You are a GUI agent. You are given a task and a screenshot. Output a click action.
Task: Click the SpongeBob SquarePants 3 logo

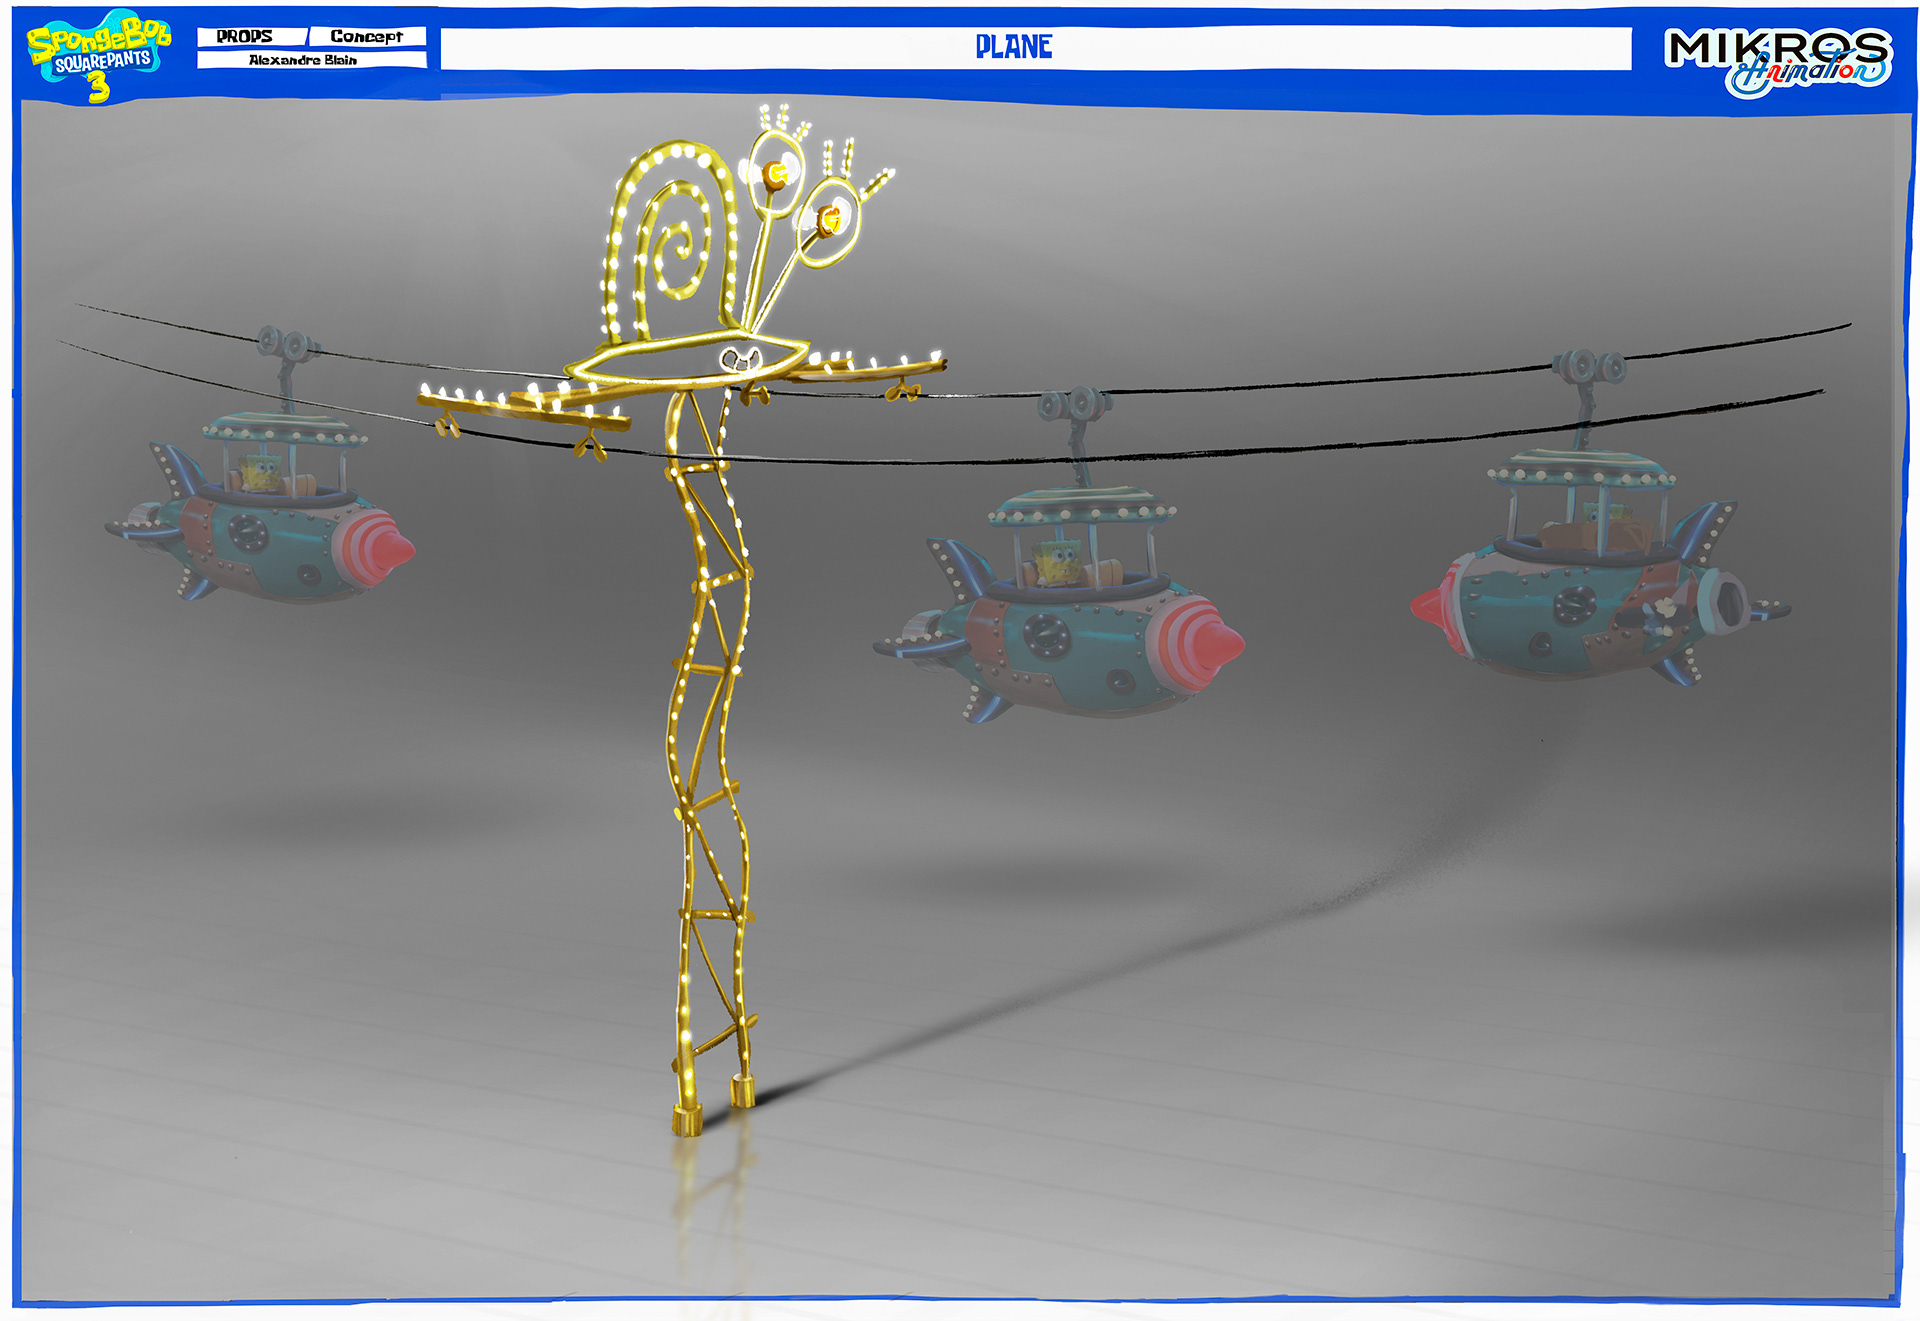click(97, 55)
